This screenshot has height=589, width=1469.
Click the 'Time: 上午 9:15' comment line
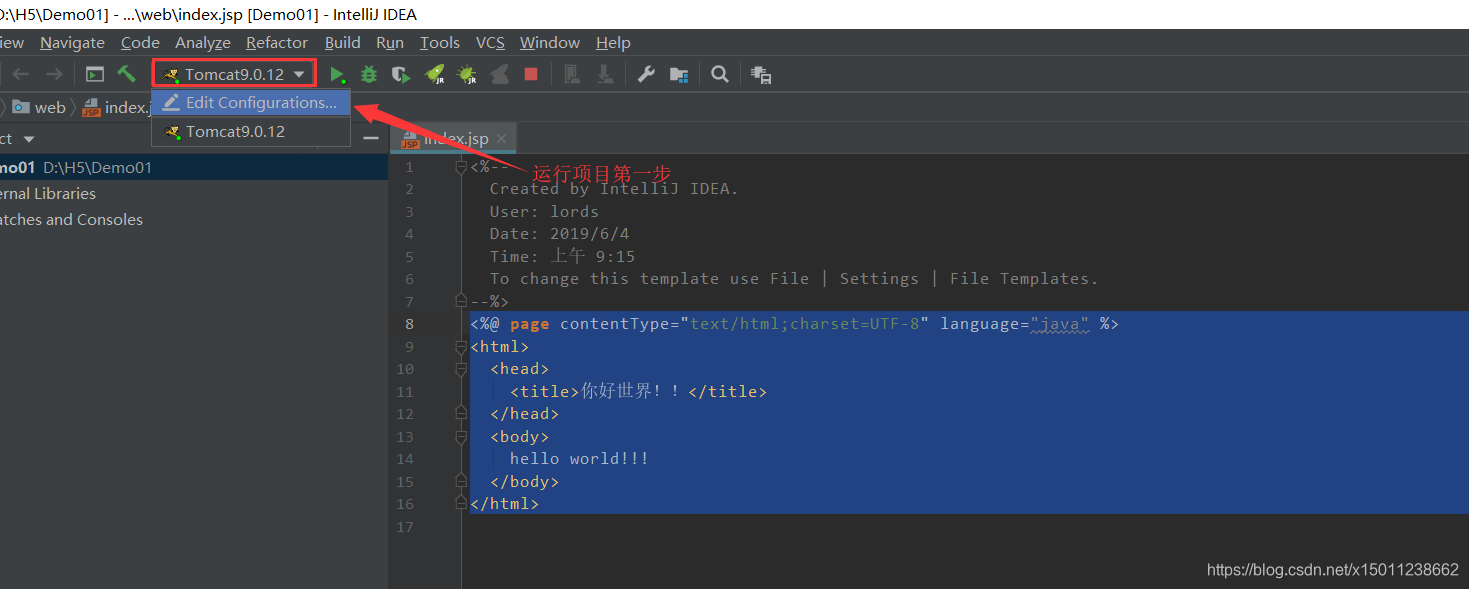click(562, 256)
